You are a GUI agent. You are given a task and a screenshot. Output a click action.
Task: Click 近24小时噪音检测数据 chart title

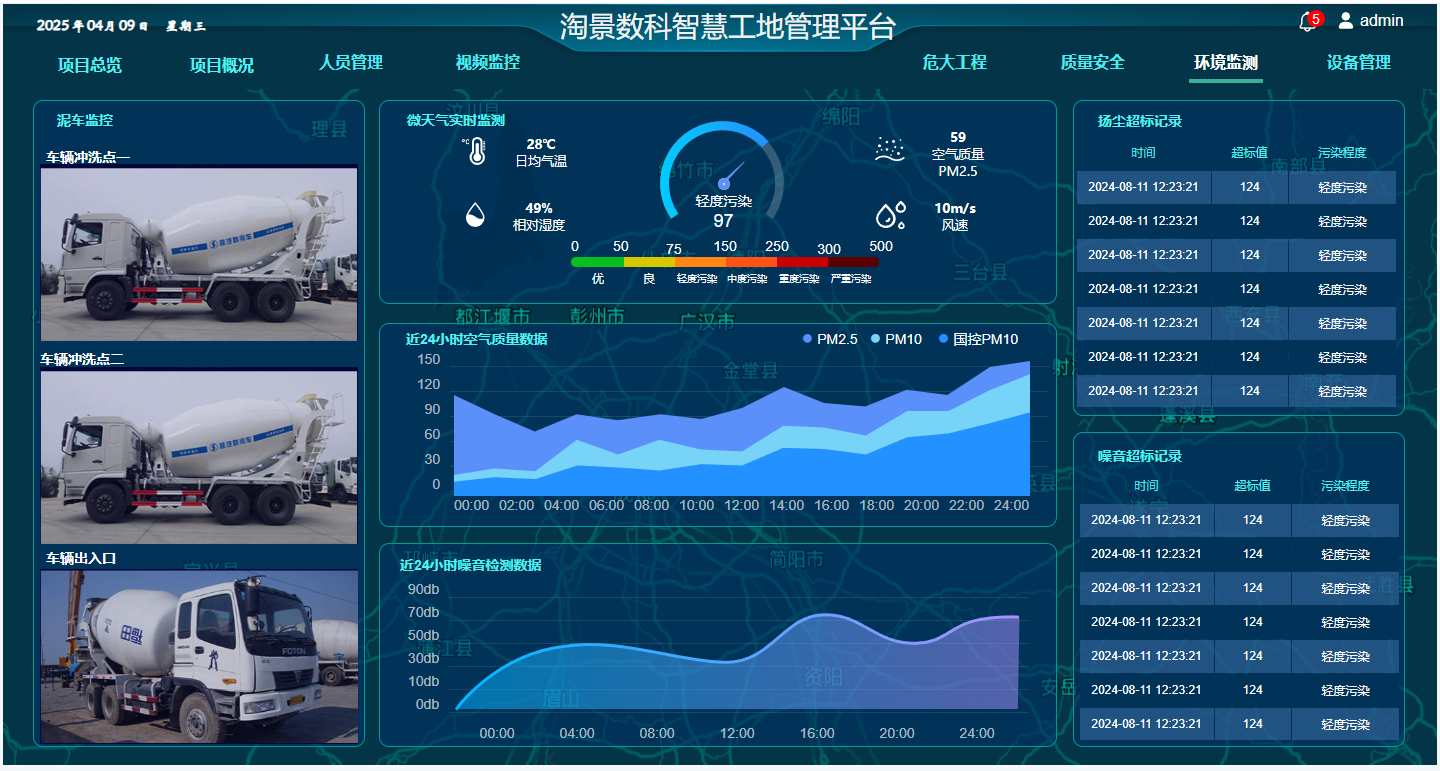(x=470, y=565)
